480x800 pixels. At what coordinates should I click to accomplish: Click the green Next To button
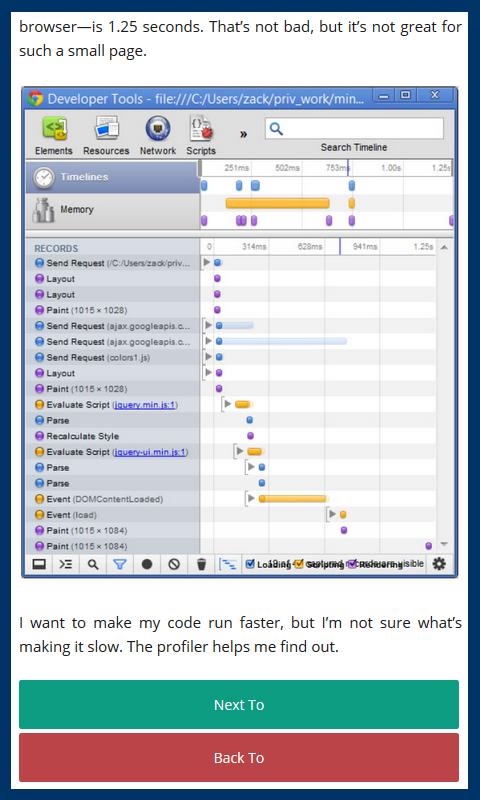click(x=239, y=705)
